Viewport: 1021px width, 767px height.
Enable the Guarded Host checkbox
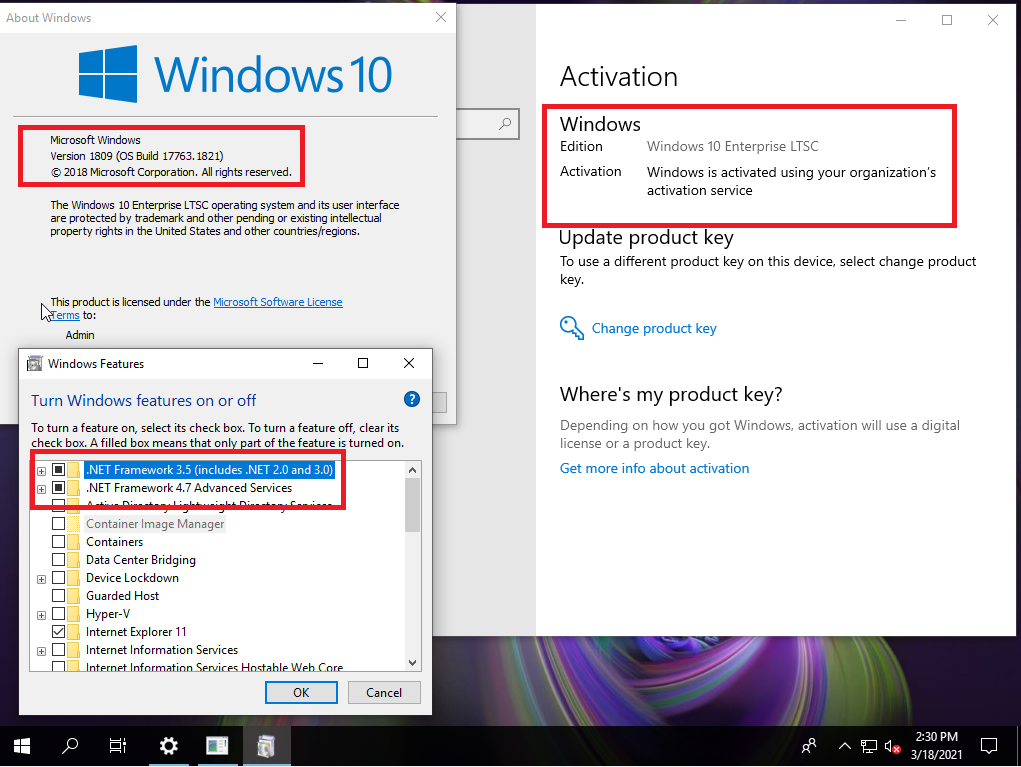click(59, 596)
